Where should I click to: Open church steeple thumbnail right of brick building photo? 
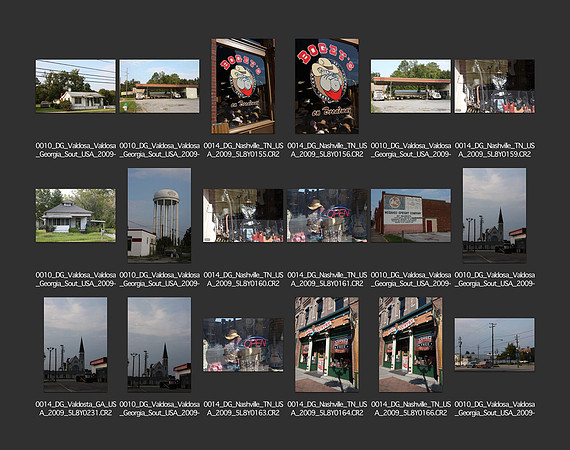click(494, 215)
